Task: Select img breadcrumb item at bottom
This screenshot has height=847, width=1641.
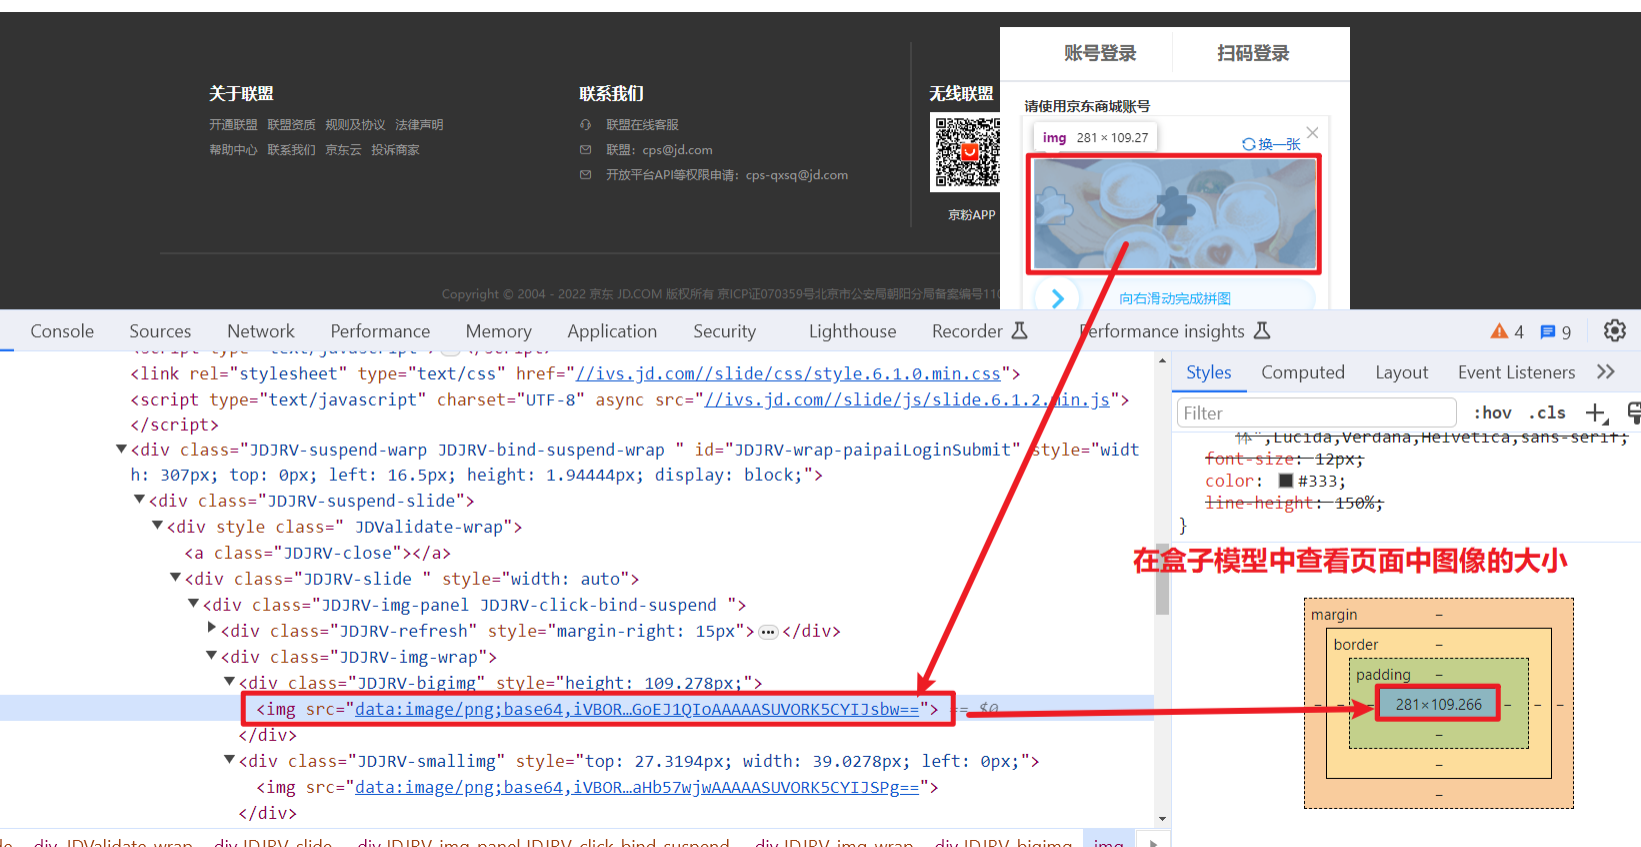Action: click(x=1108, y=842)
